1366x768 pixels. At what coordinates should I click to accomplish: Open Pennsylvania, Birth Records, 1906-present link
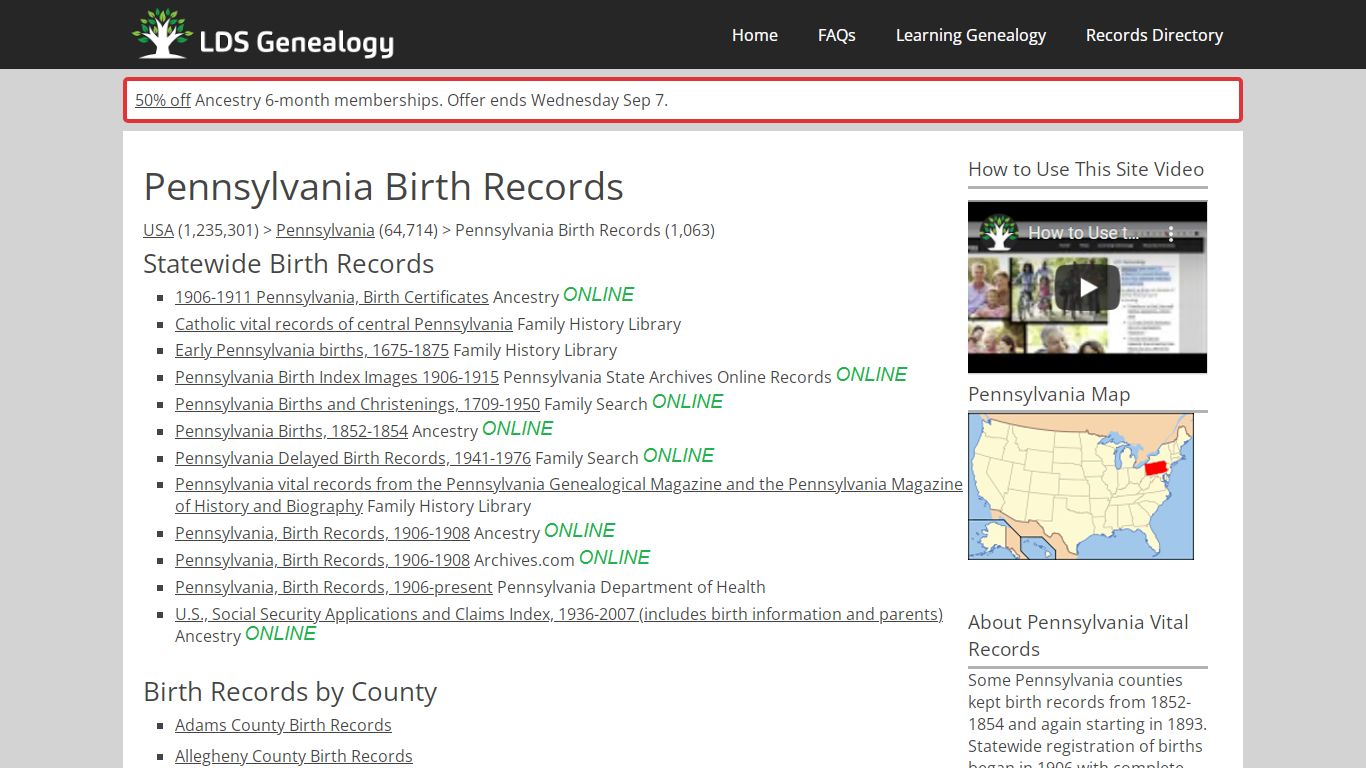[334, 587]
